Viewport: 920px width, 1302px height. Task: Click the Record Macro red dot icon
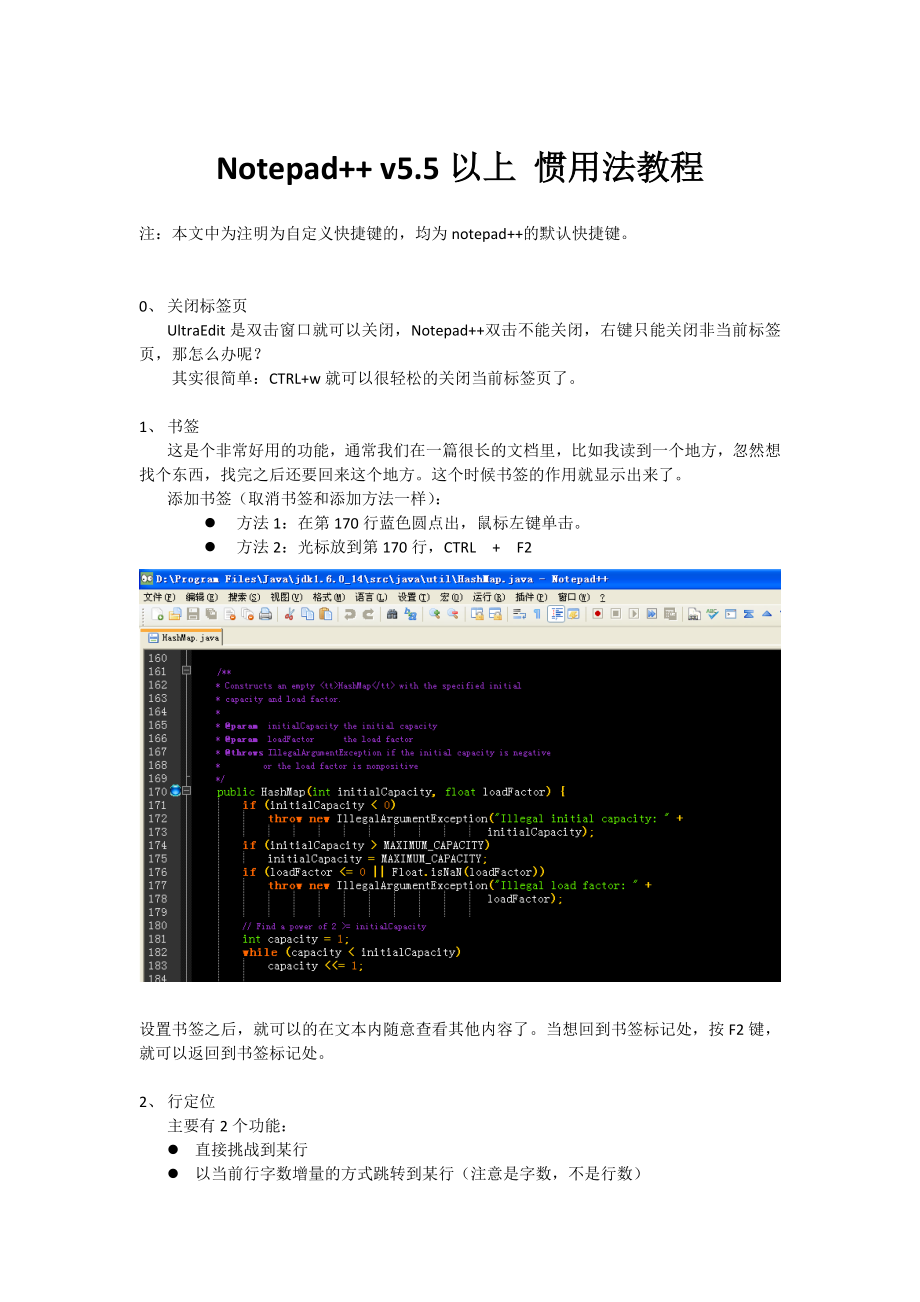click(598, 614)
